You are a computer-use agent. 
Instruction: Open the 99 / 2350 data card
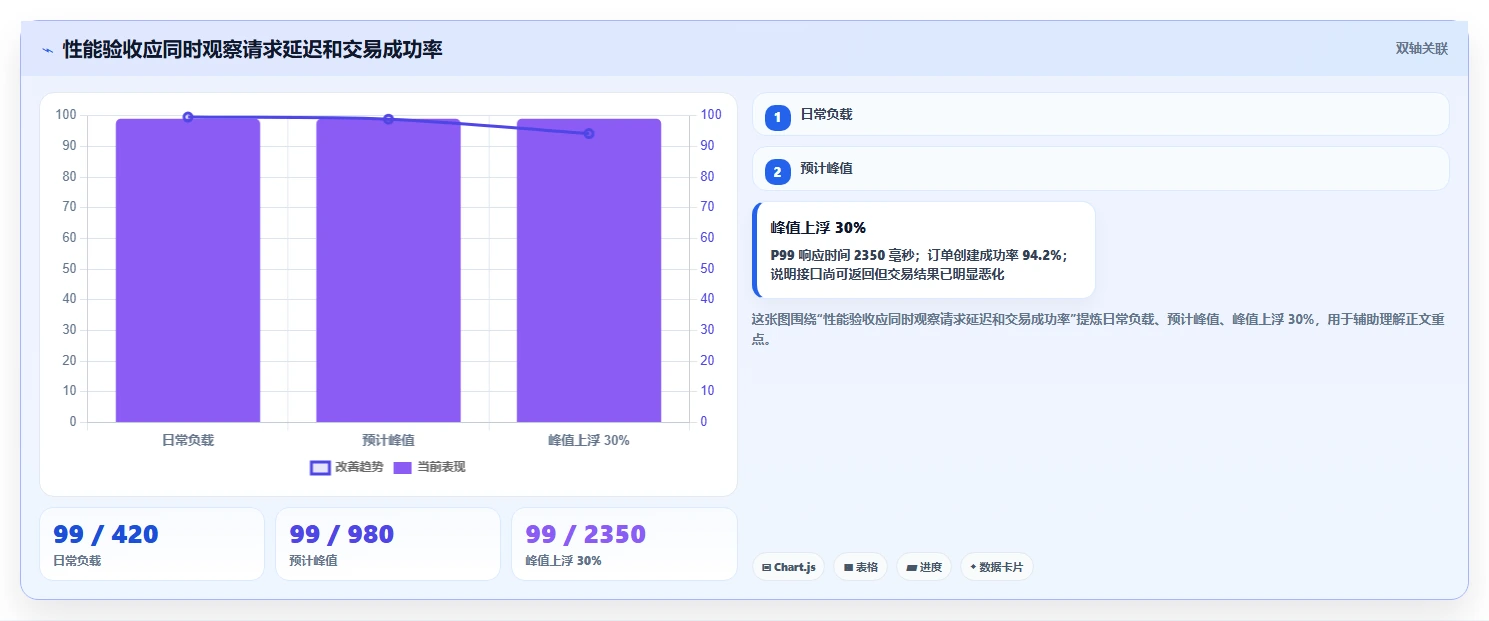tap(624, 544)
